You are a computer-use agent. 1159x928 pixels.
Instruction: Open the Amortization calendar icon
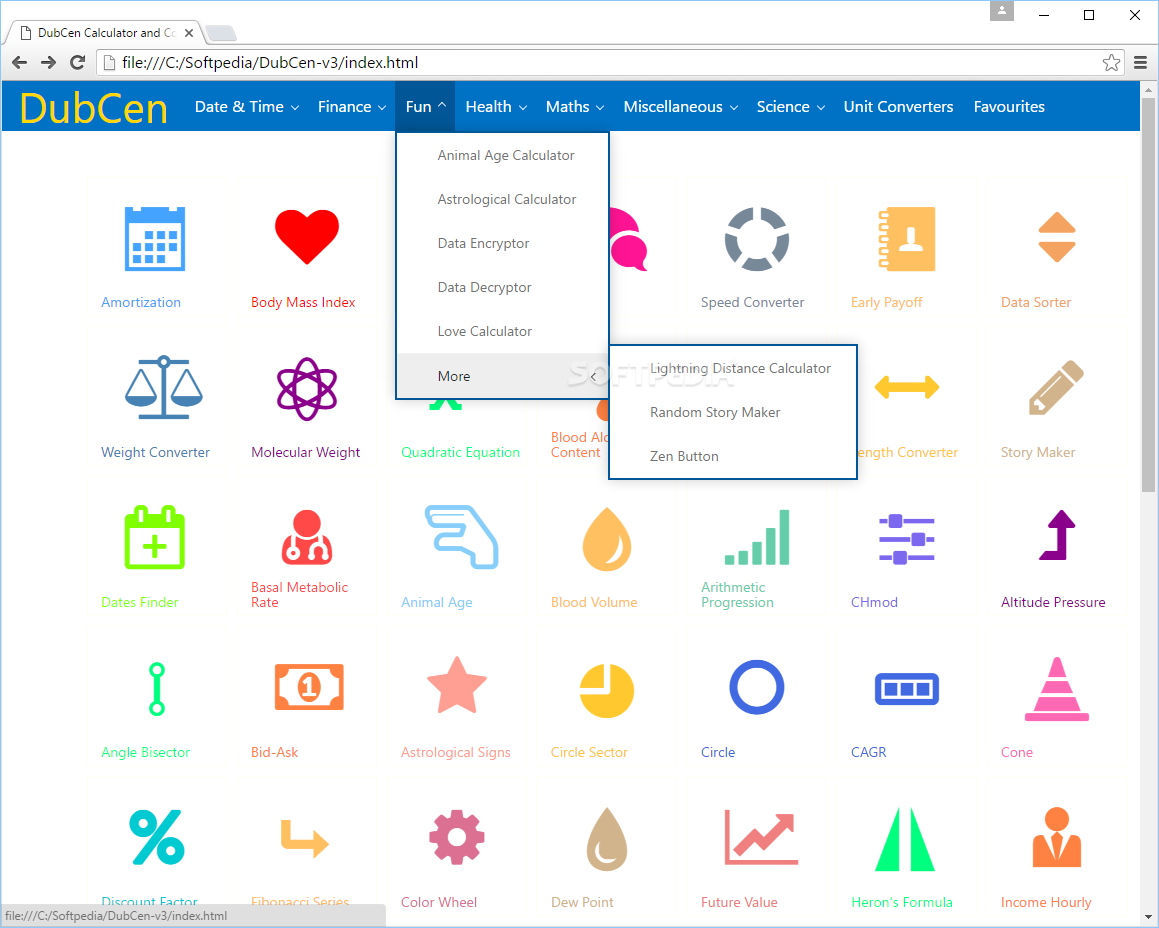(154, 239)
